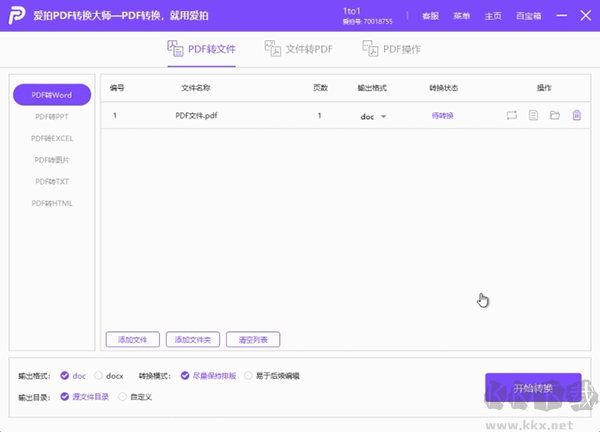Click the 清空列表 button
Viewport: 600px width, 432px height.
[253, 339]
